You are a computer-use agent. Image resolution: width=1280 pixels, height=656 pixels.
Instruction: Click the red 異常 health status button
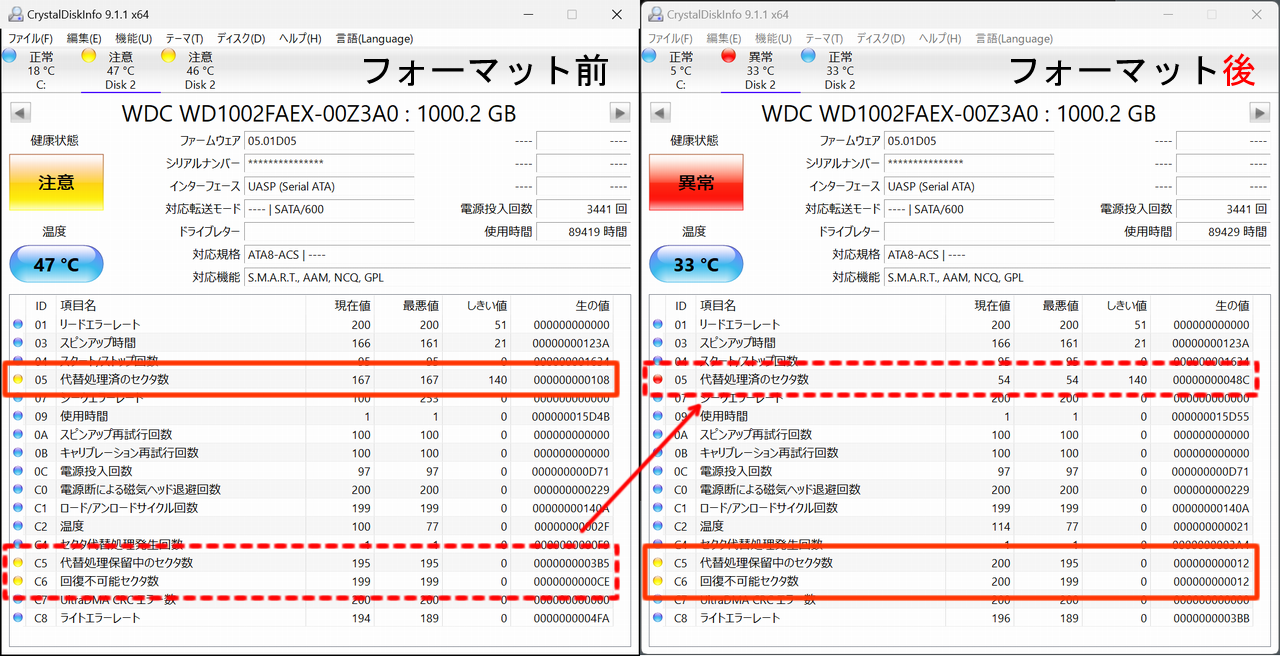tap(696, 182)
